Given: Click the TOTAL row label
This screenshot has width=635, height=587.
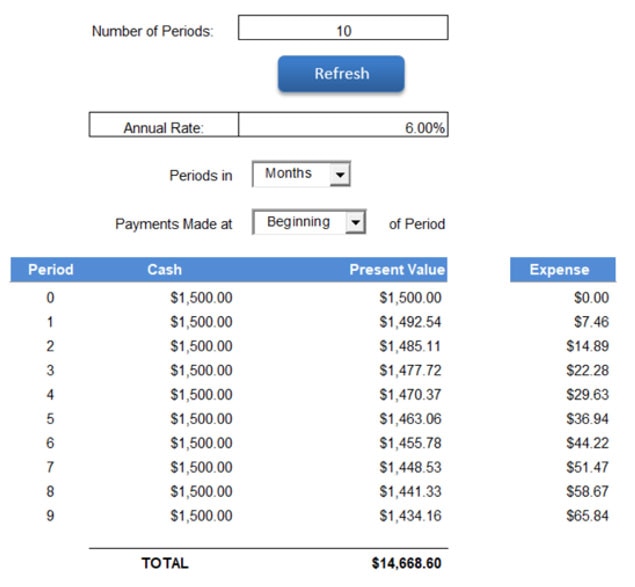Looking at the screenshot, I should [x=164, y=563].
